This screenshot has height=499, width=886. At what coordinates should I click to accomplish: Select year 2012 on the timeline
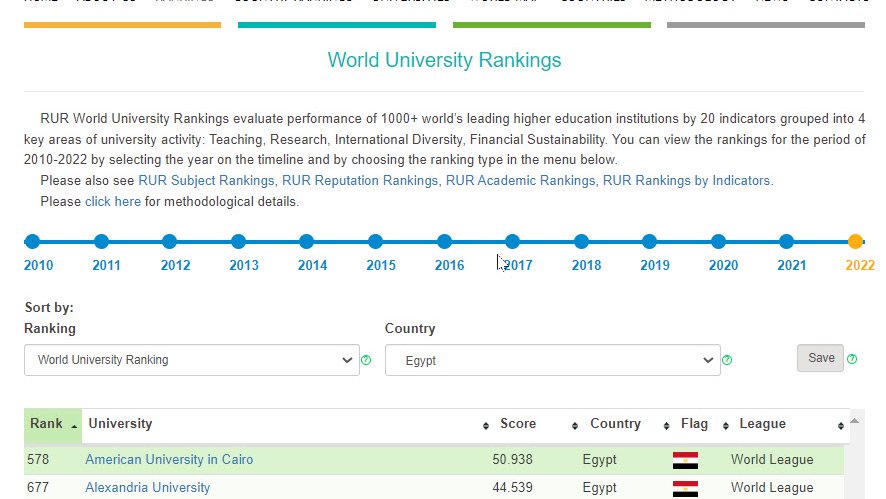point(170,242)
